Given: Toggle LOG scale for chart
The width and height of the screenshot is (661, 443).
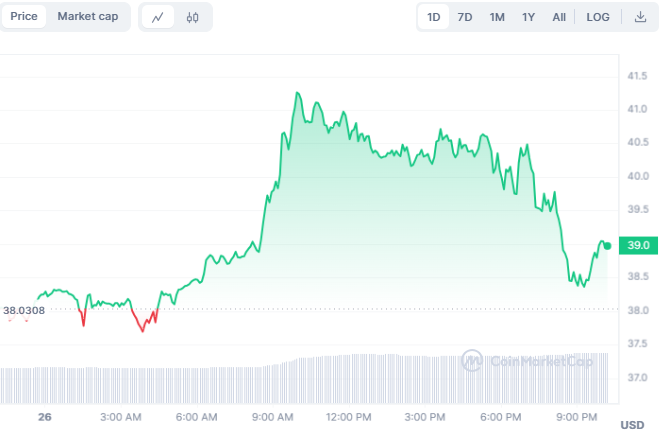Looking at the screenshot, I should 598,17.
